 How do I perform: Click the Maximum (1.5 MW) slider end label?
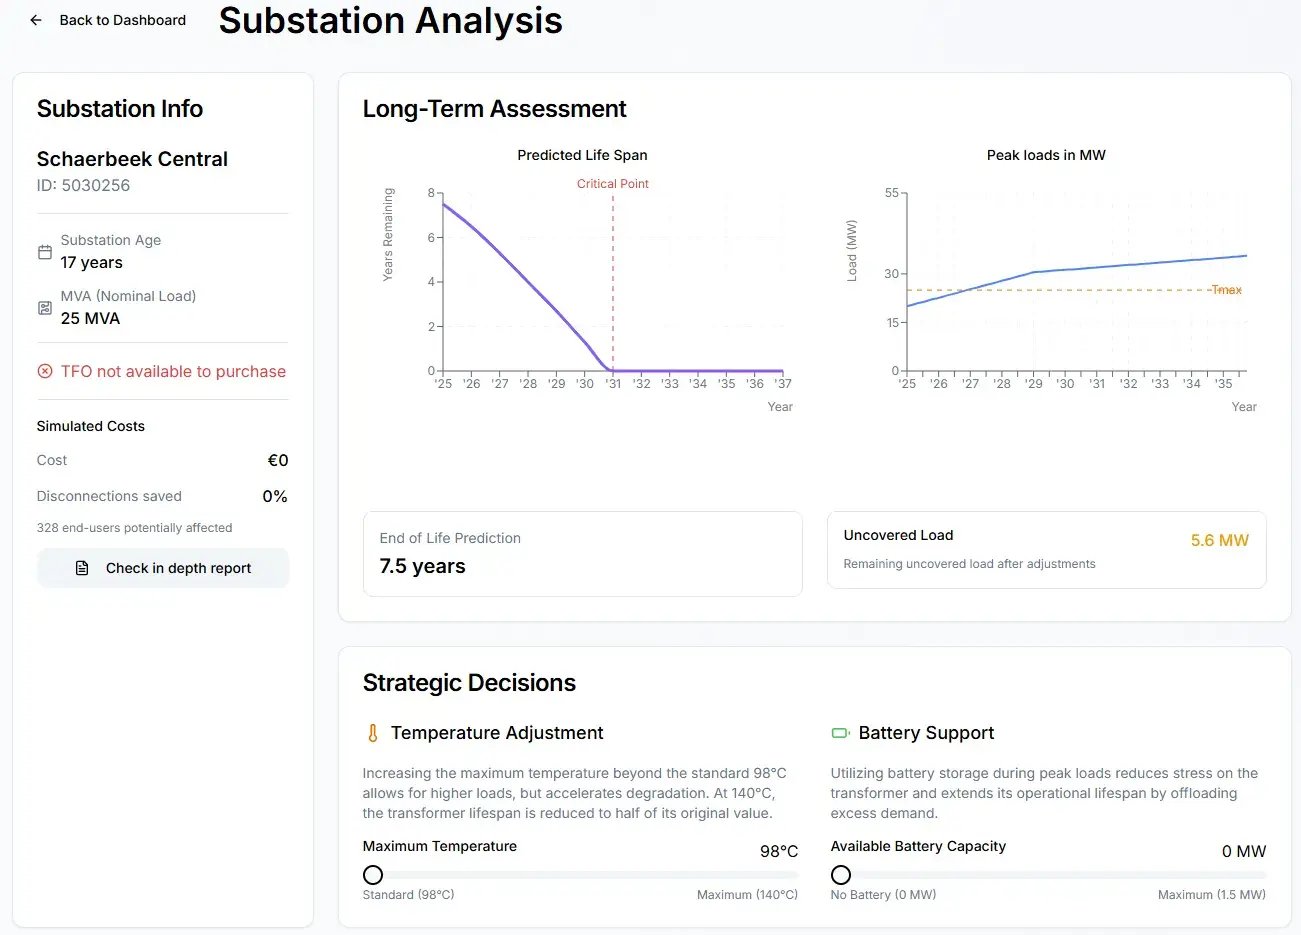[x=1211, y=895]
